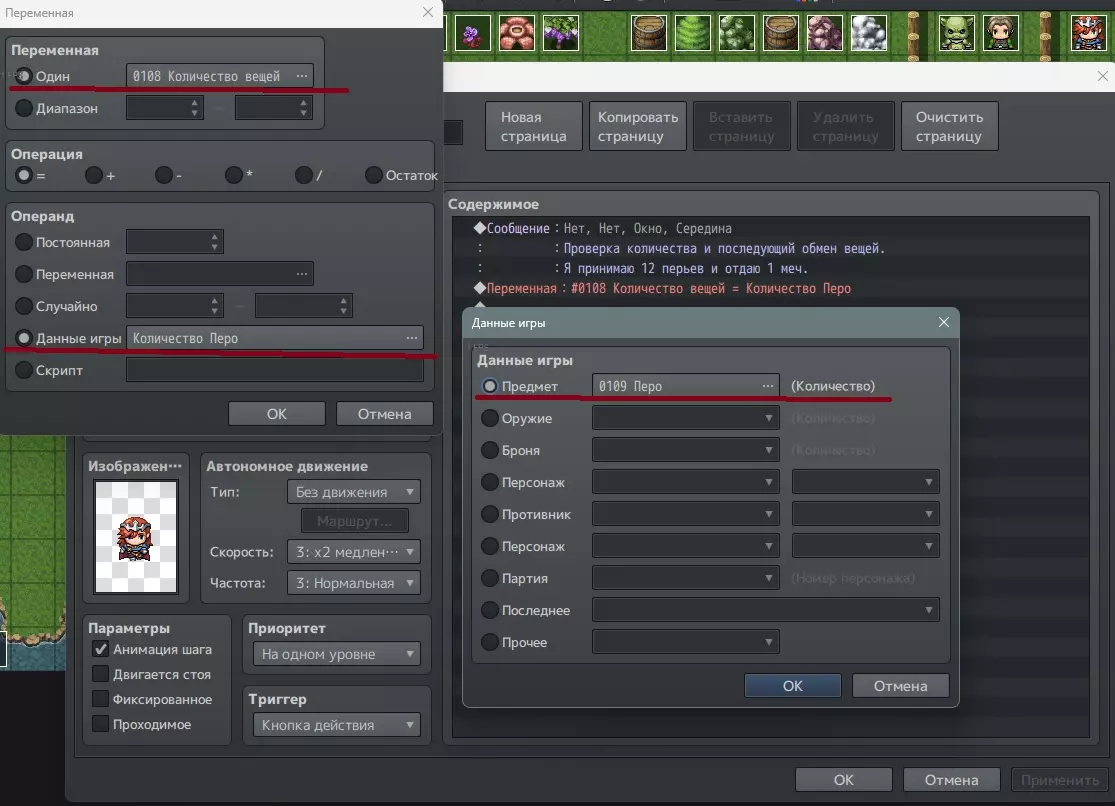Open the Частота dropdown showing Нормальная
This screenshot has width=1115, height=806.
(x=353, y=583)
